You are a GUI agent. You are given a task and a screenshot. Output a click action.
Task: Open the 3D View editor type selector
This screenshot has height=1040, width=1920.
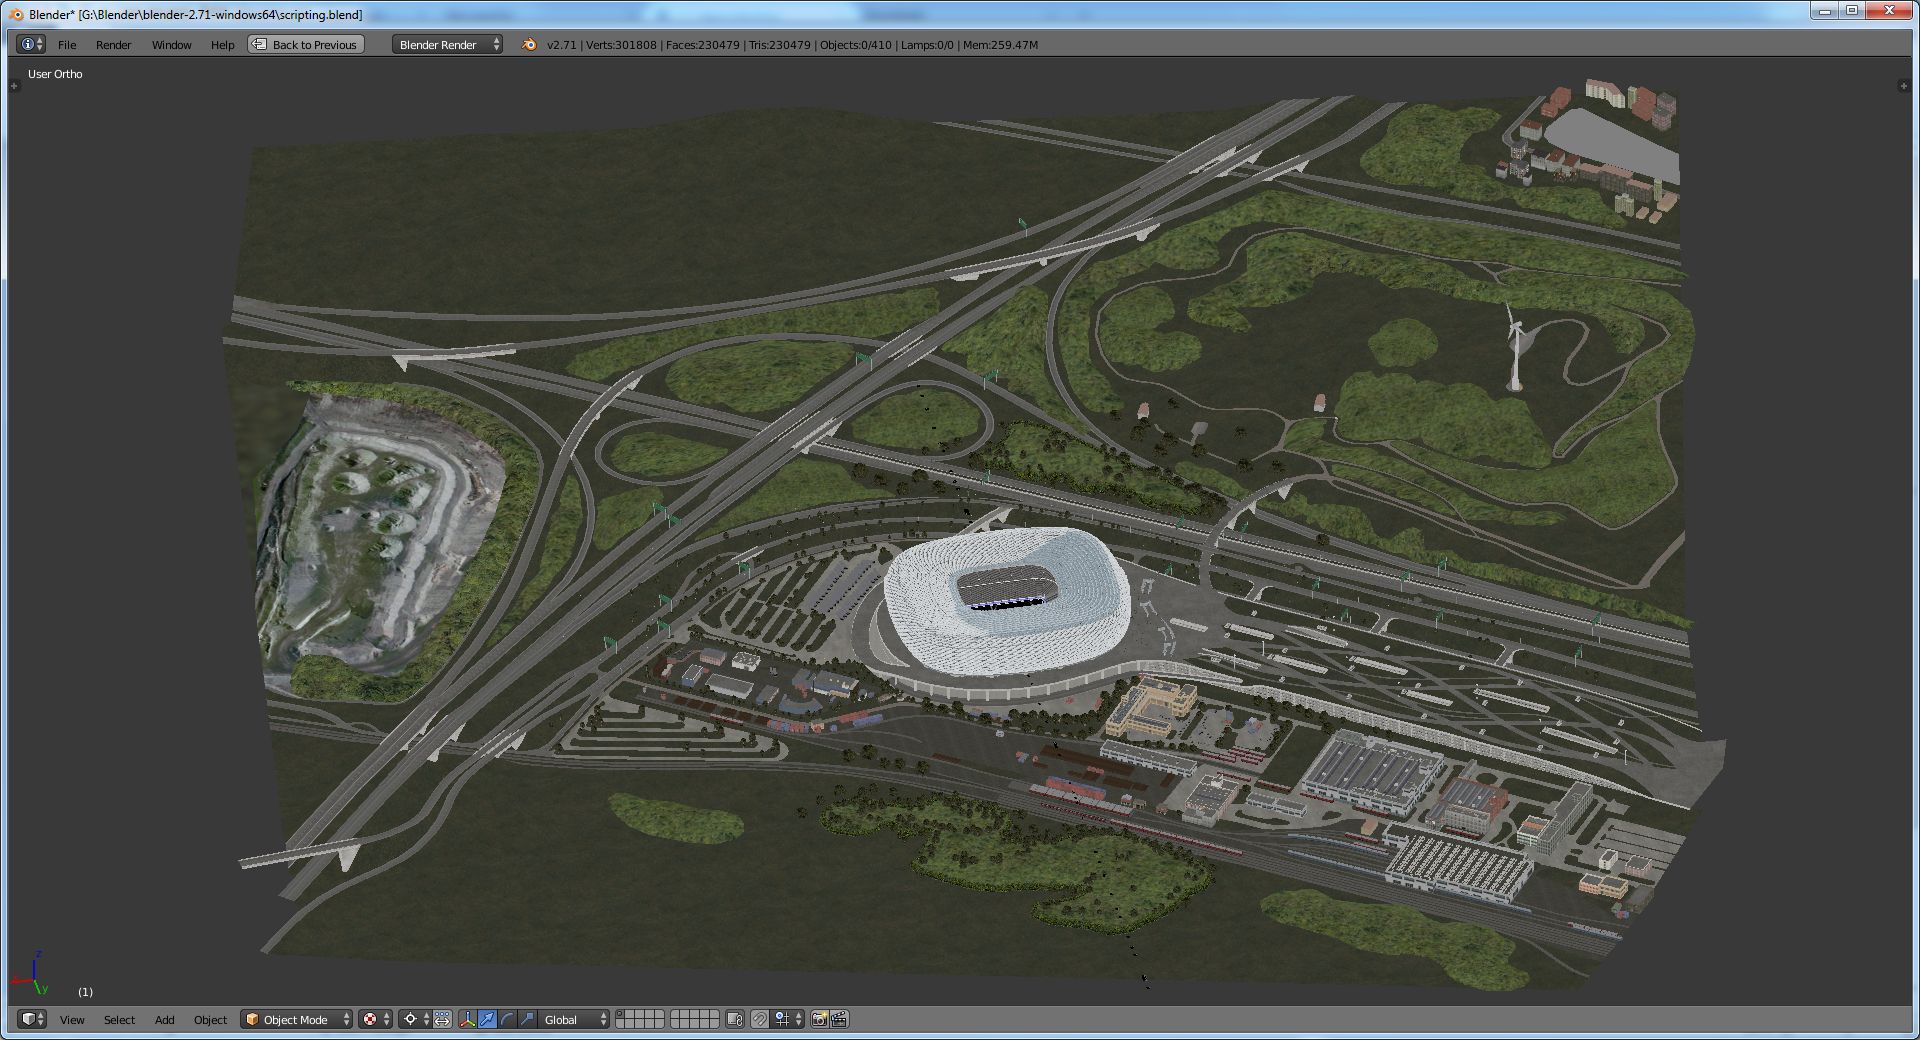click(x=33, y=1019)
